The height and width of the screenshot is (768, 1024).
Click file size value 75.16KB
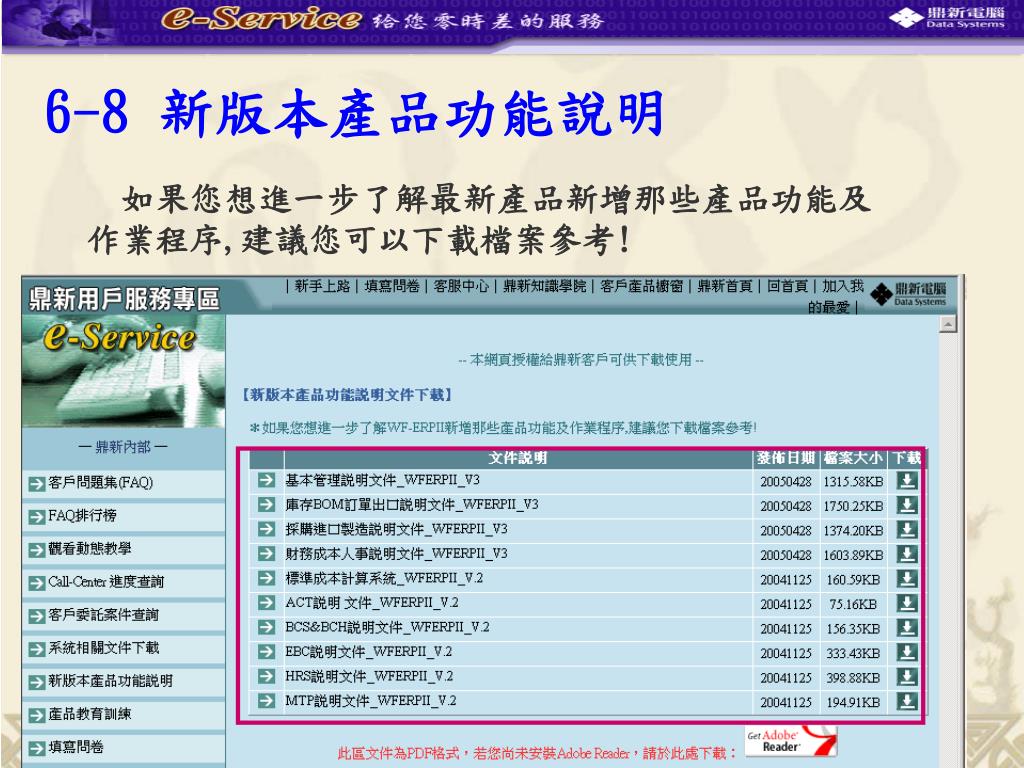tap(853, 605)
